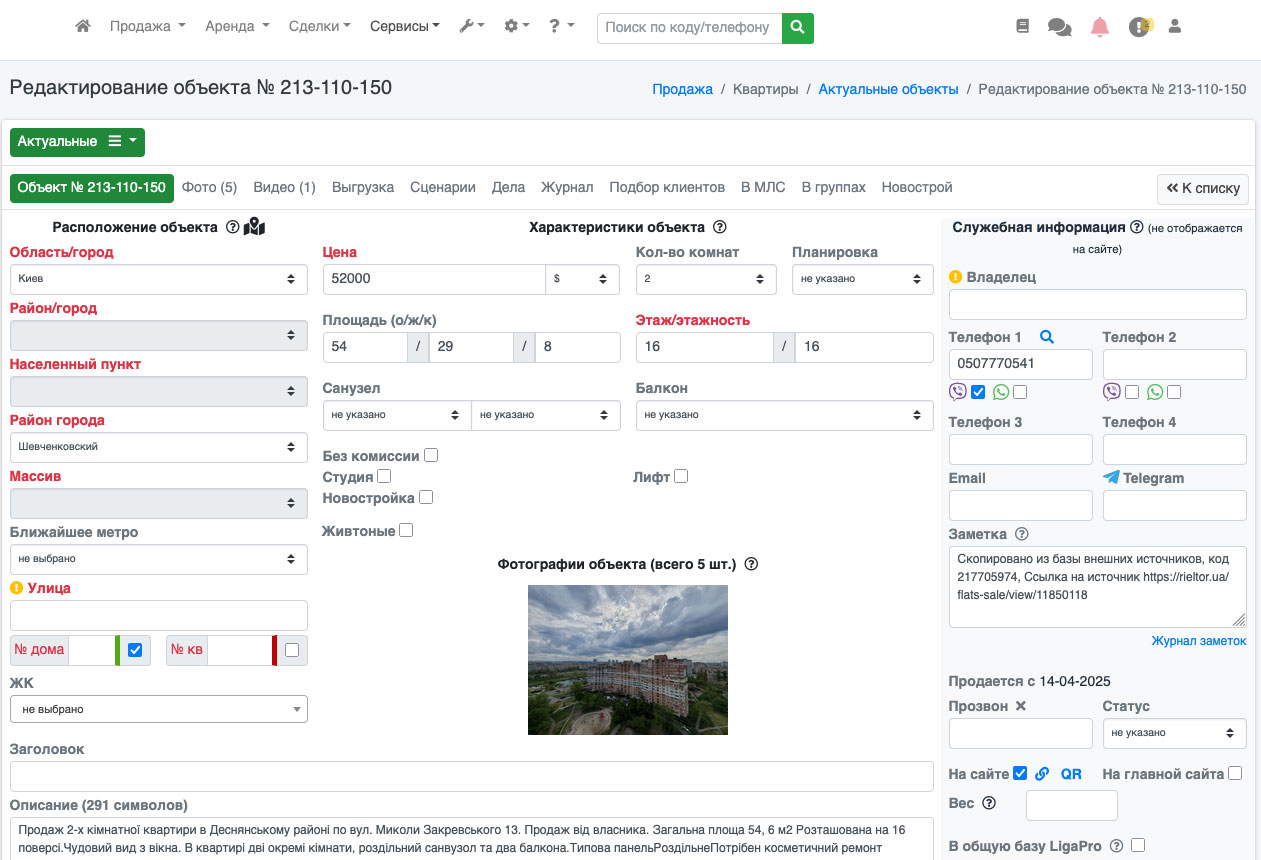
Task: Check the Новостройка checkbox
Action: [x=426, y=497]
